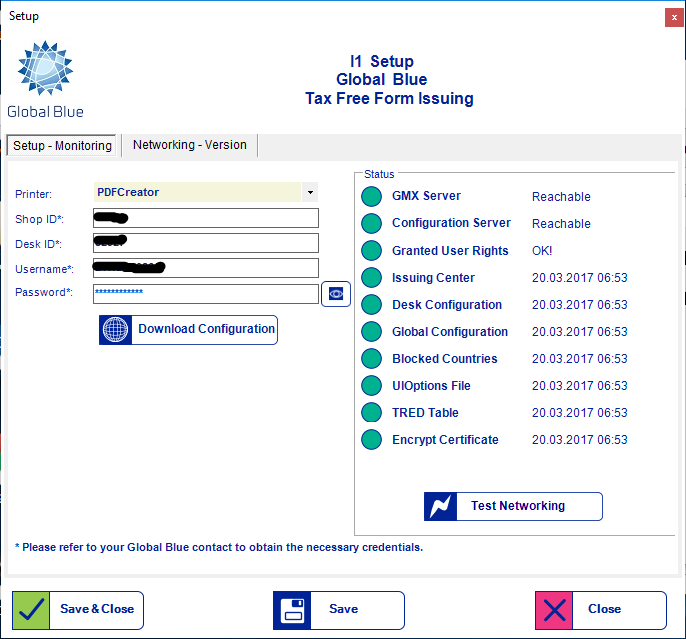Click the Blocked Countries status circle
The image size is (686, 639).
point(372,359)
